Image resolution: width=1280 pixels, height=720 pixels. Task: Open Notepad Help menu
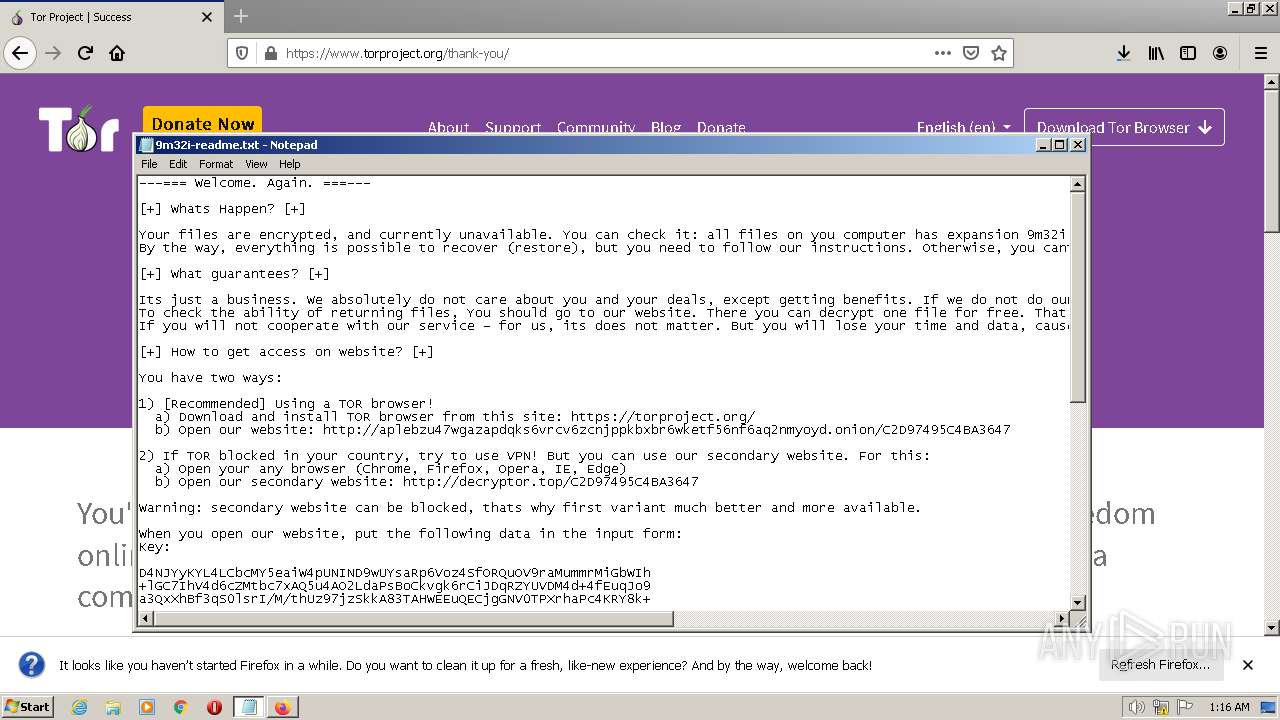tap(289, 164)
